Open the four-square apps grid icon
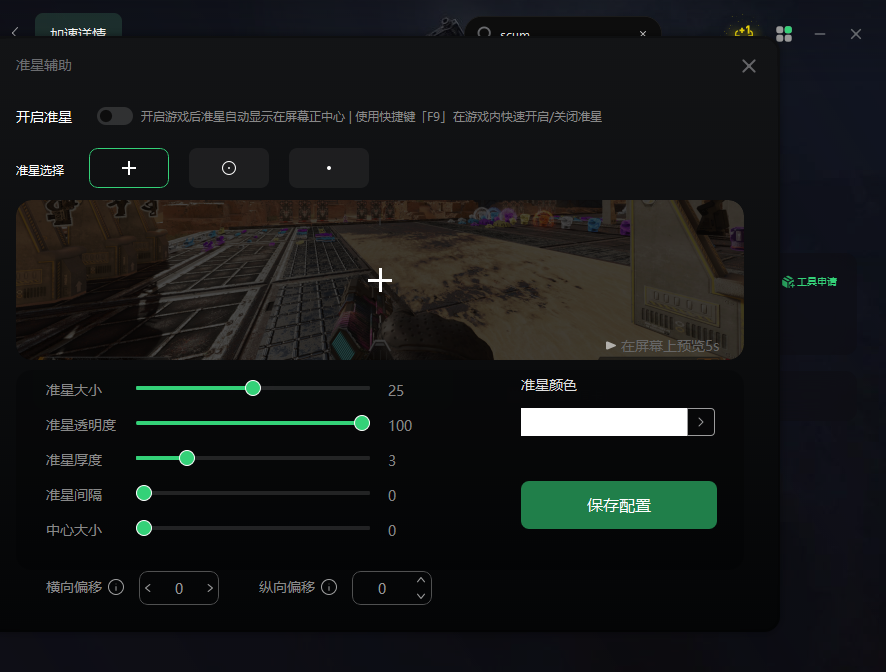Viewport: 886px width, 672px height. [784, 34]
